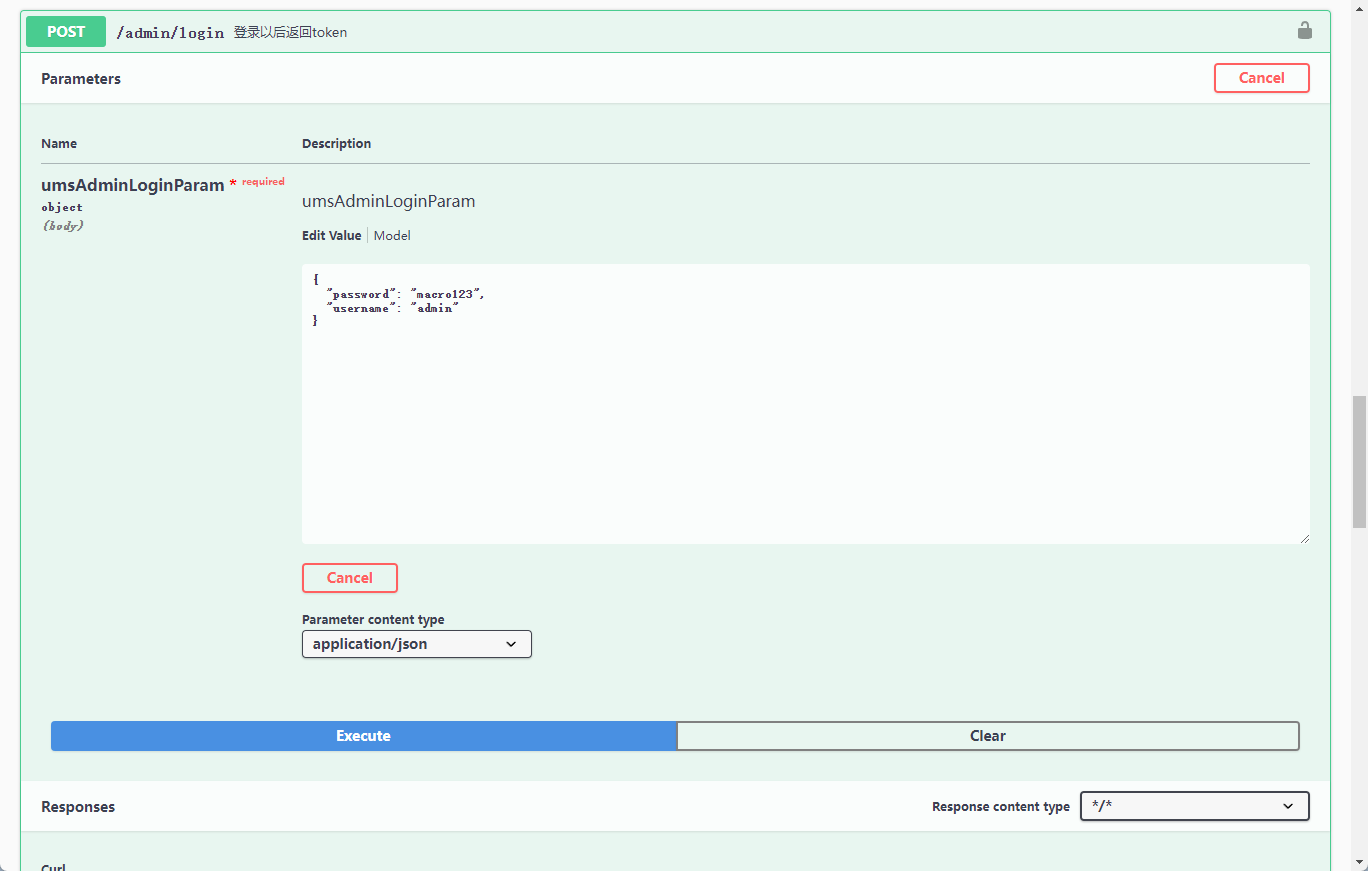Click the textarea resize handle corner
The height and width of the screenshot is (871, 1368).
pyautogui.click(x=1304, y=538)
